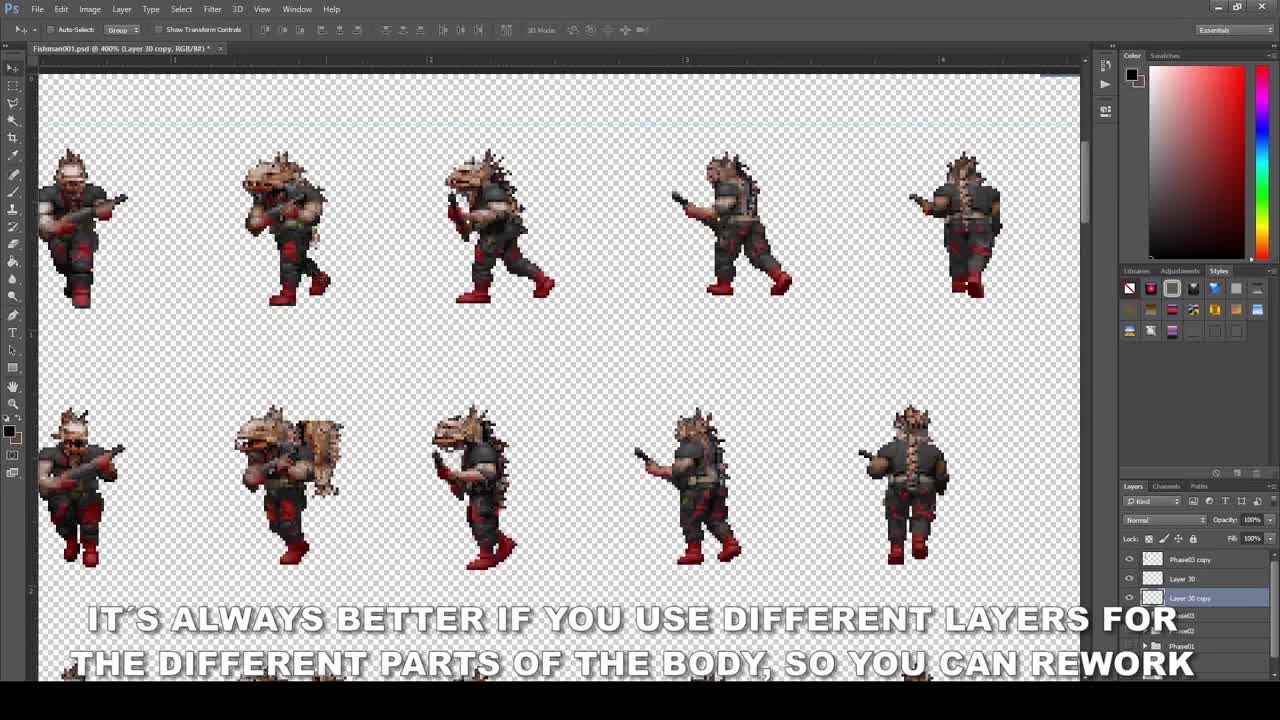Open the Color panel flyout menu

pos(1271,56)
